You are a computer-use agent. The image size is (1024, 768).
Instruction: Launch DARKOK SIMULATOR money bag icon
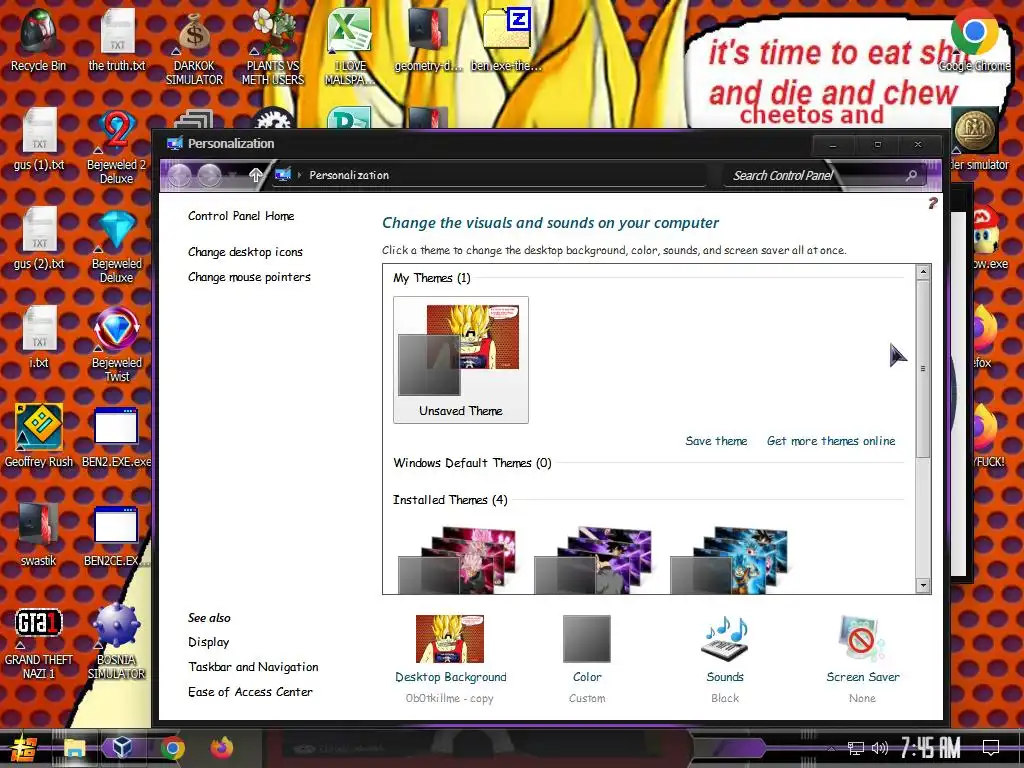(x=194, y=47)
